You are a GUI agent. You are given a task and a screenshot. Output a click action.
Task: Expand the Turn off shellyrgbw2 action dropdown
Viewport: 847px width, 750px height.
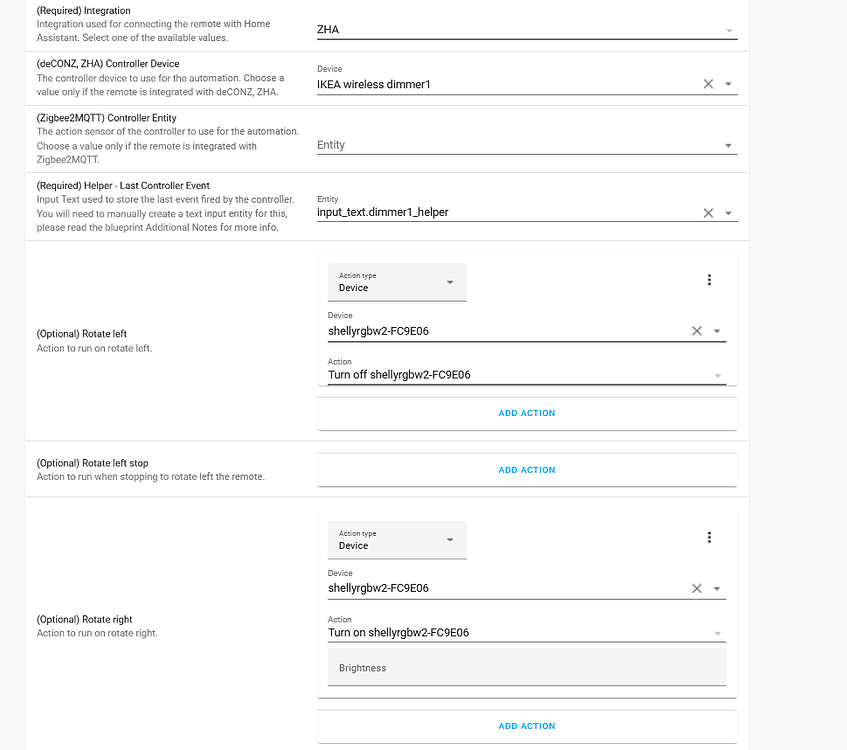point(717,375)
